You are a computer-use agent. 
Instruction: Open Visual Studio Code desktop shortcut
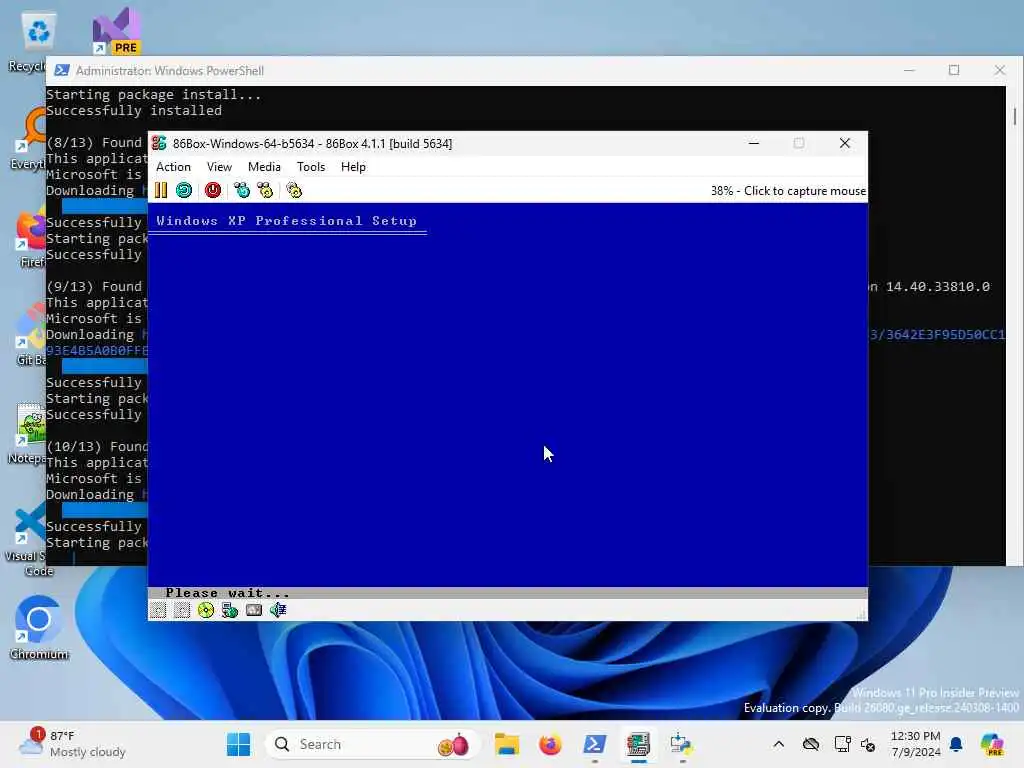click(29, 541)
